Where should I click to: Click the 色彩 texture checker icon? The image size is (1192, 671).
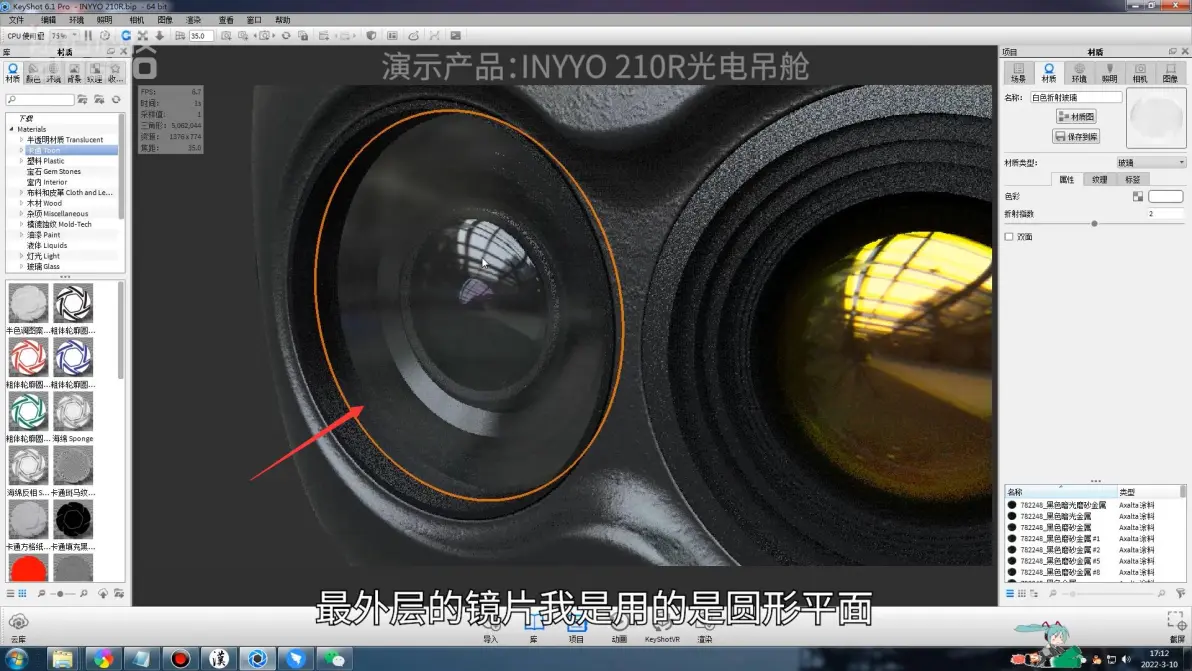tap(1137, 196)
